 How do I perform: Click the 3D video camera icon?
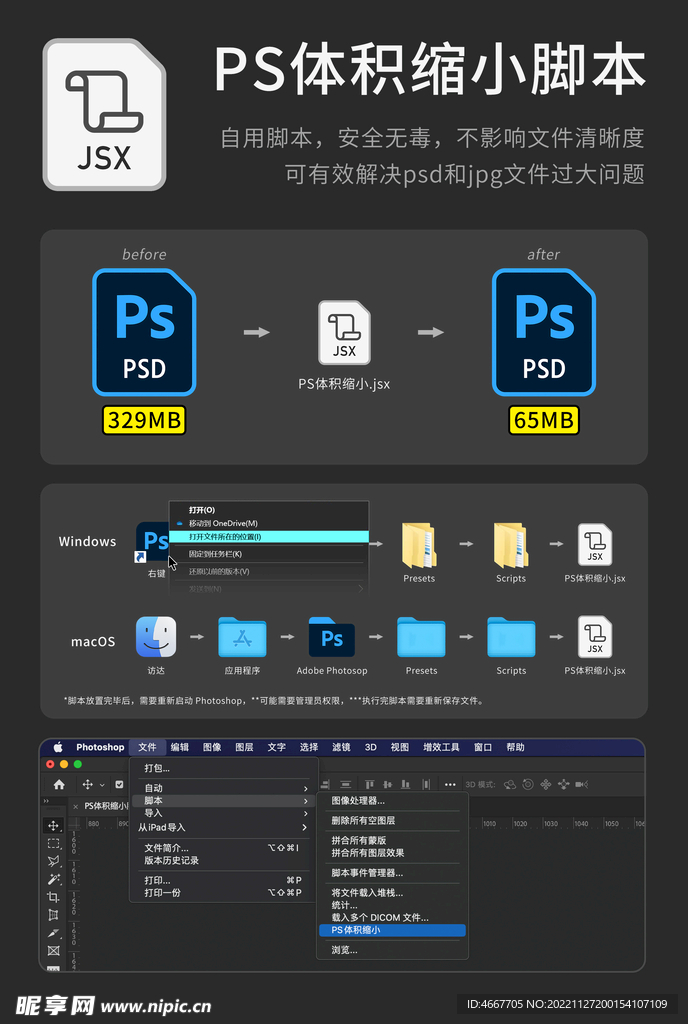coord(582,784)
